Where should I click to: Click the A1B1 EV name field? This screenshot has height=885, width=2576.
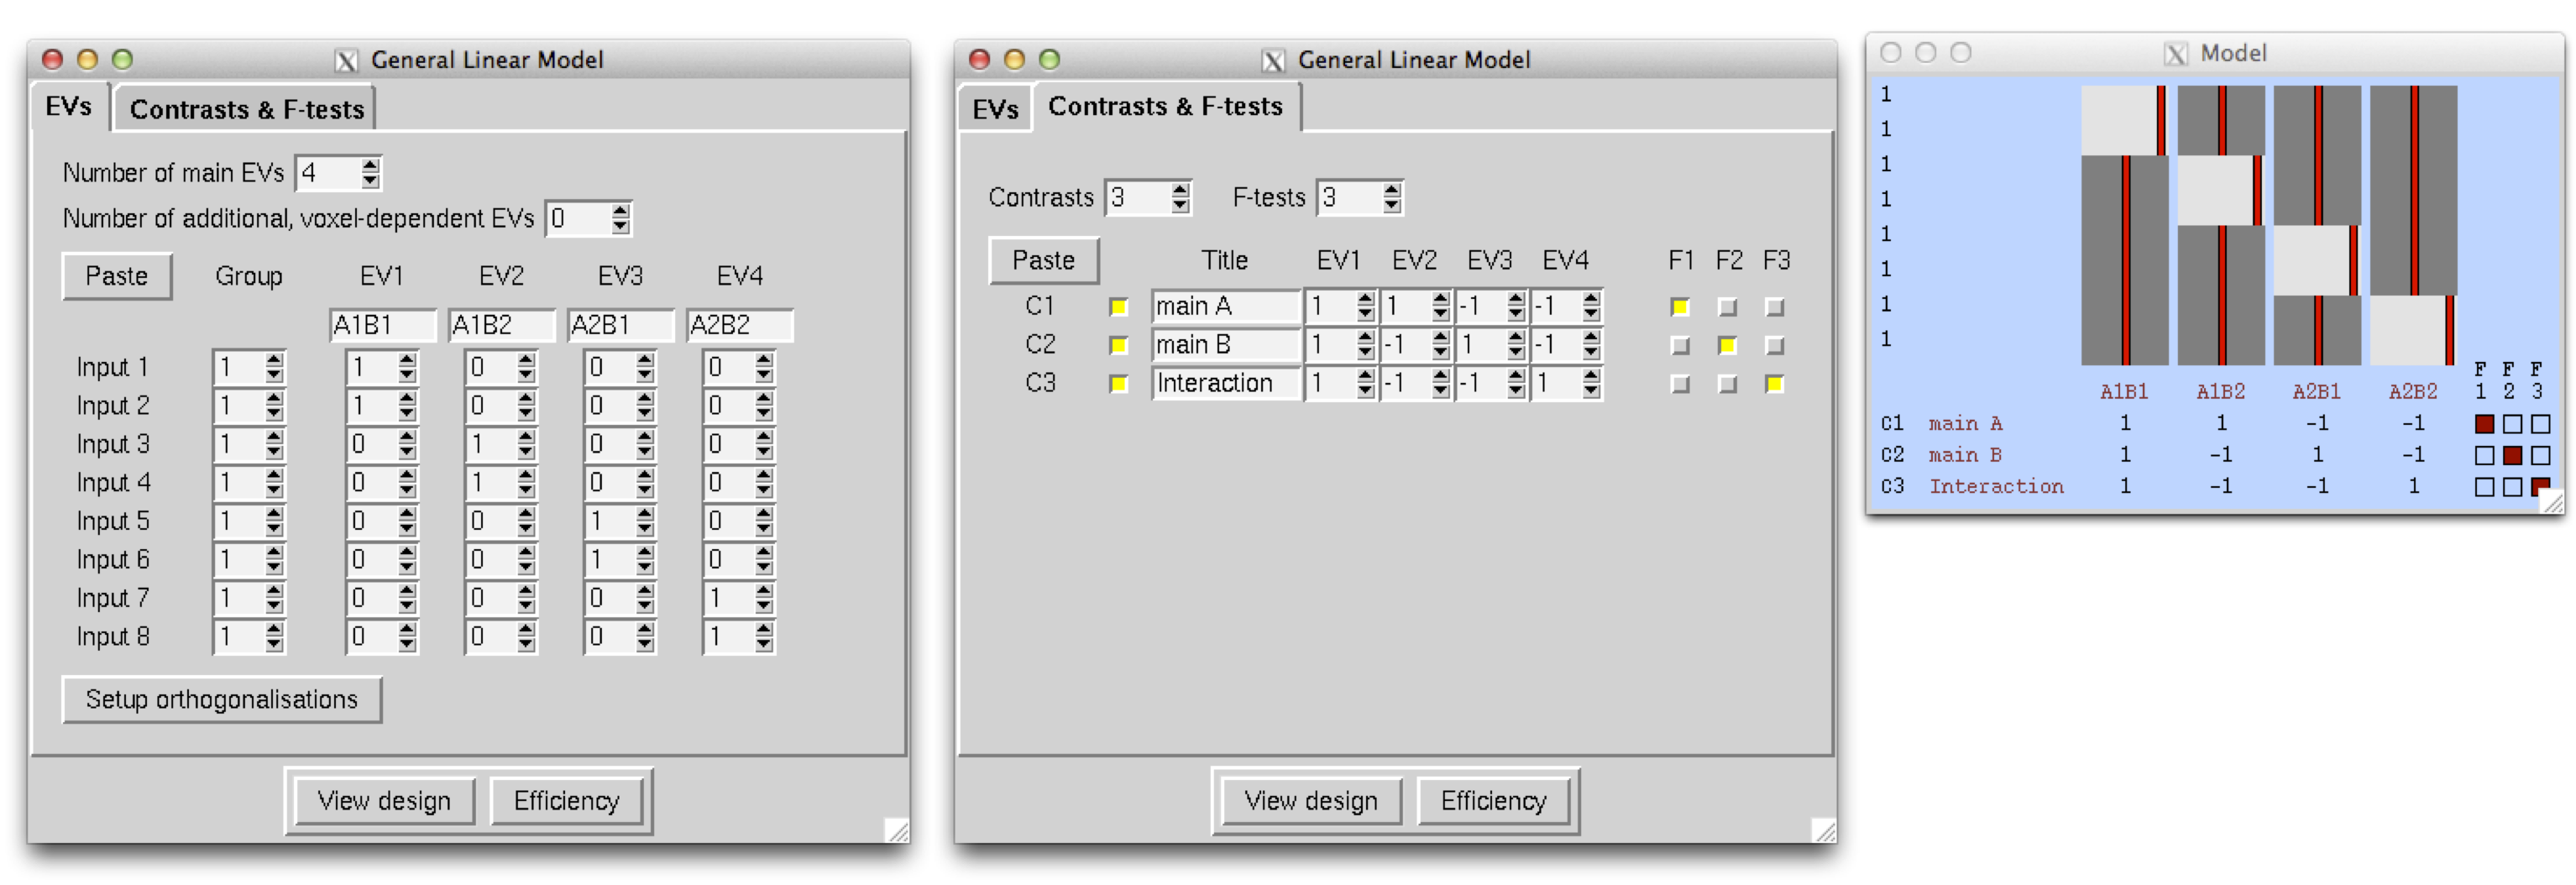coord(381,325)
